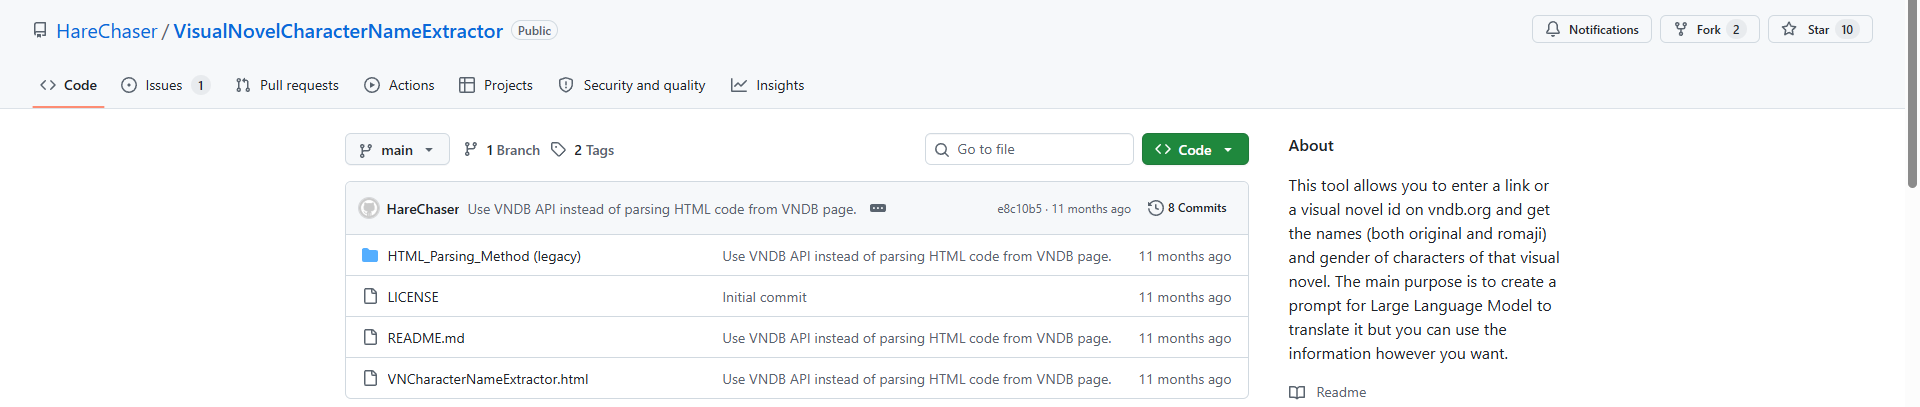This screenshot has height=407, width=1920.
Task: Switch to the Issues tab
Action: pyautogui.click(x=164, y=85)
